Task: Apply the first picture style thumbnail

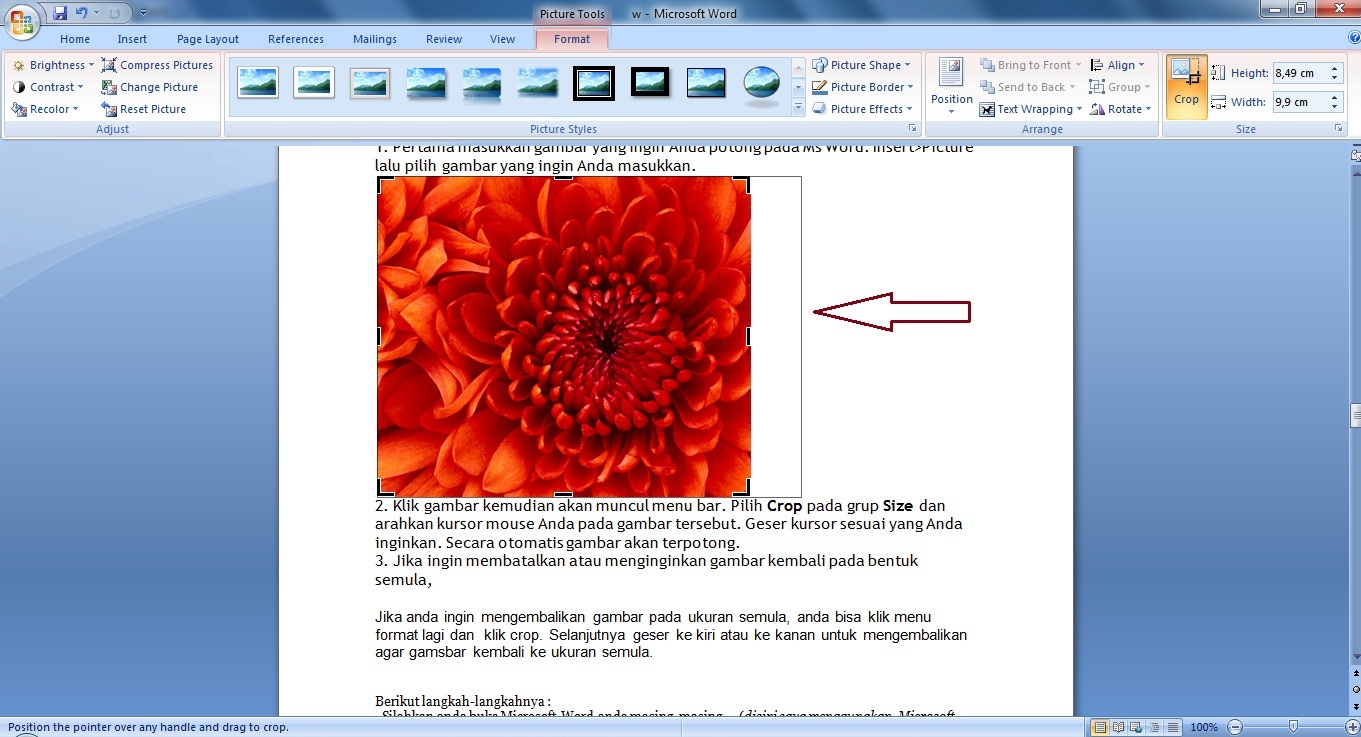Action: coord(258,83)
